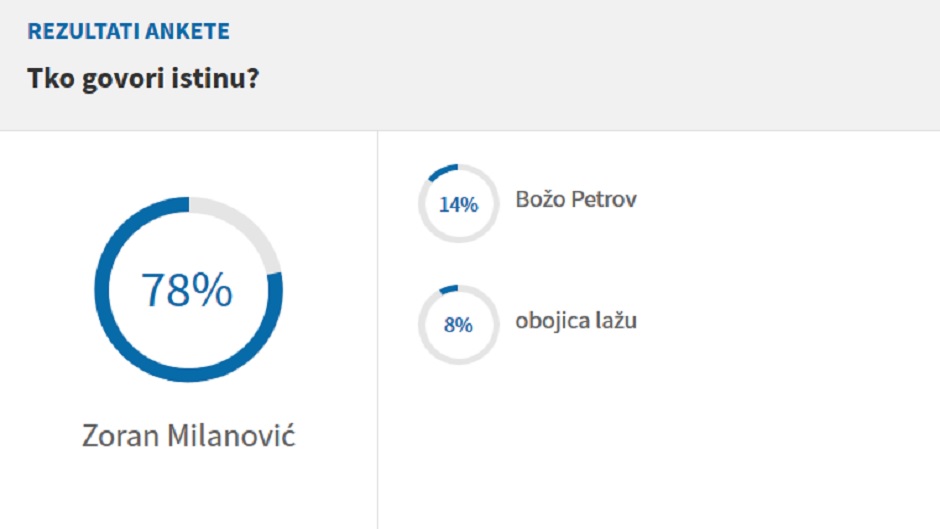Click the gray part of the 8% ring
Viewport: 940px width, 529px height.
tap(458, 360)
